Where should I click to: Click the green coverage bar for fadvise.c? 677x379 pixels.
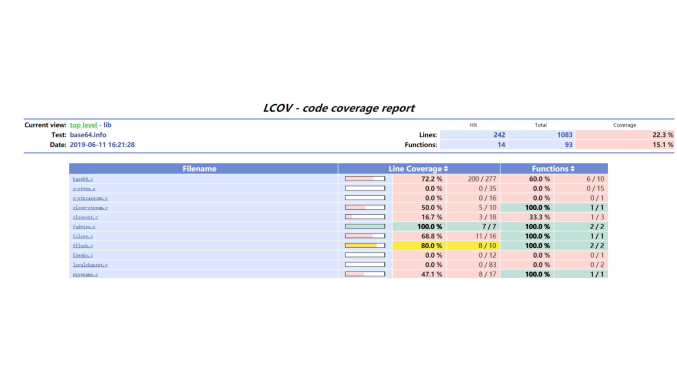(365, 227)
